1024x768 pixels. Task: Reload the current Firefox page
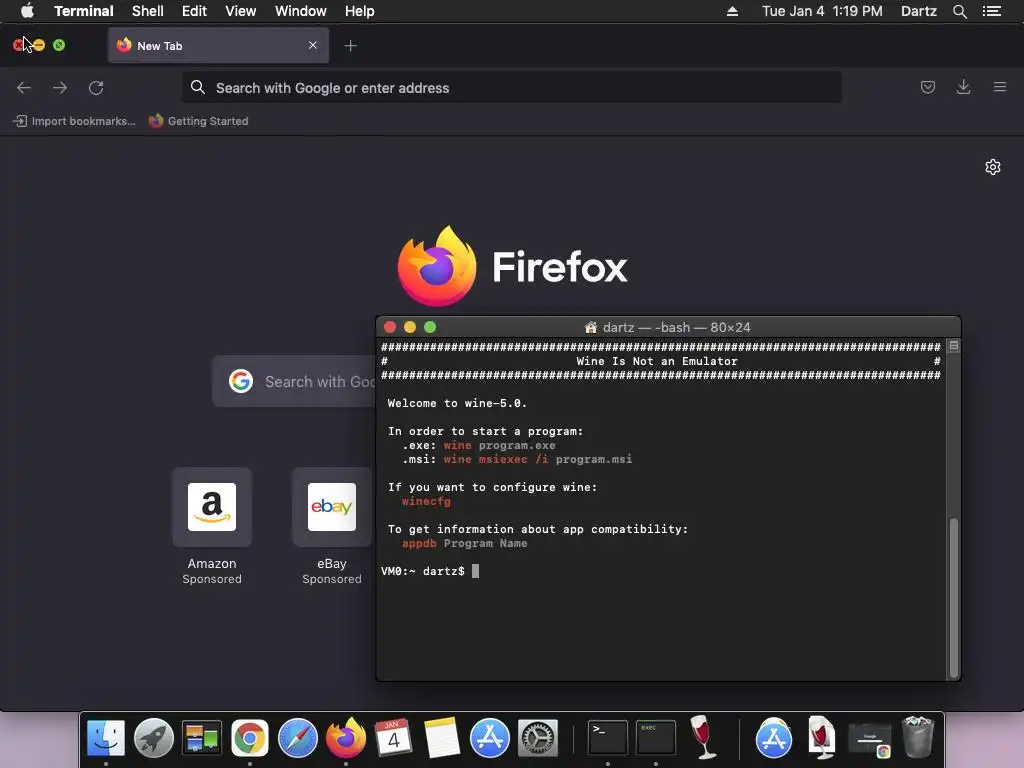tap(96, 88)
